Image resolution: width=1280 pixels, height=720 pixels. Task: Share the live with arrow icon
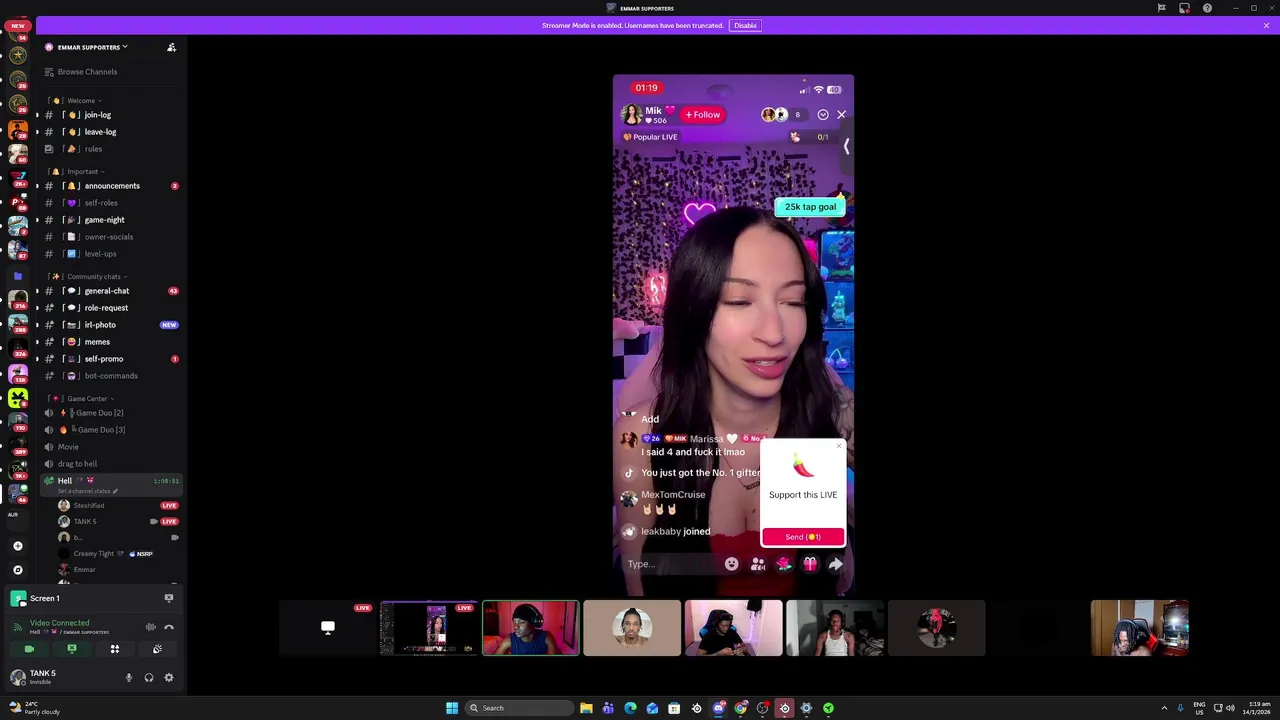pos(836,564)
